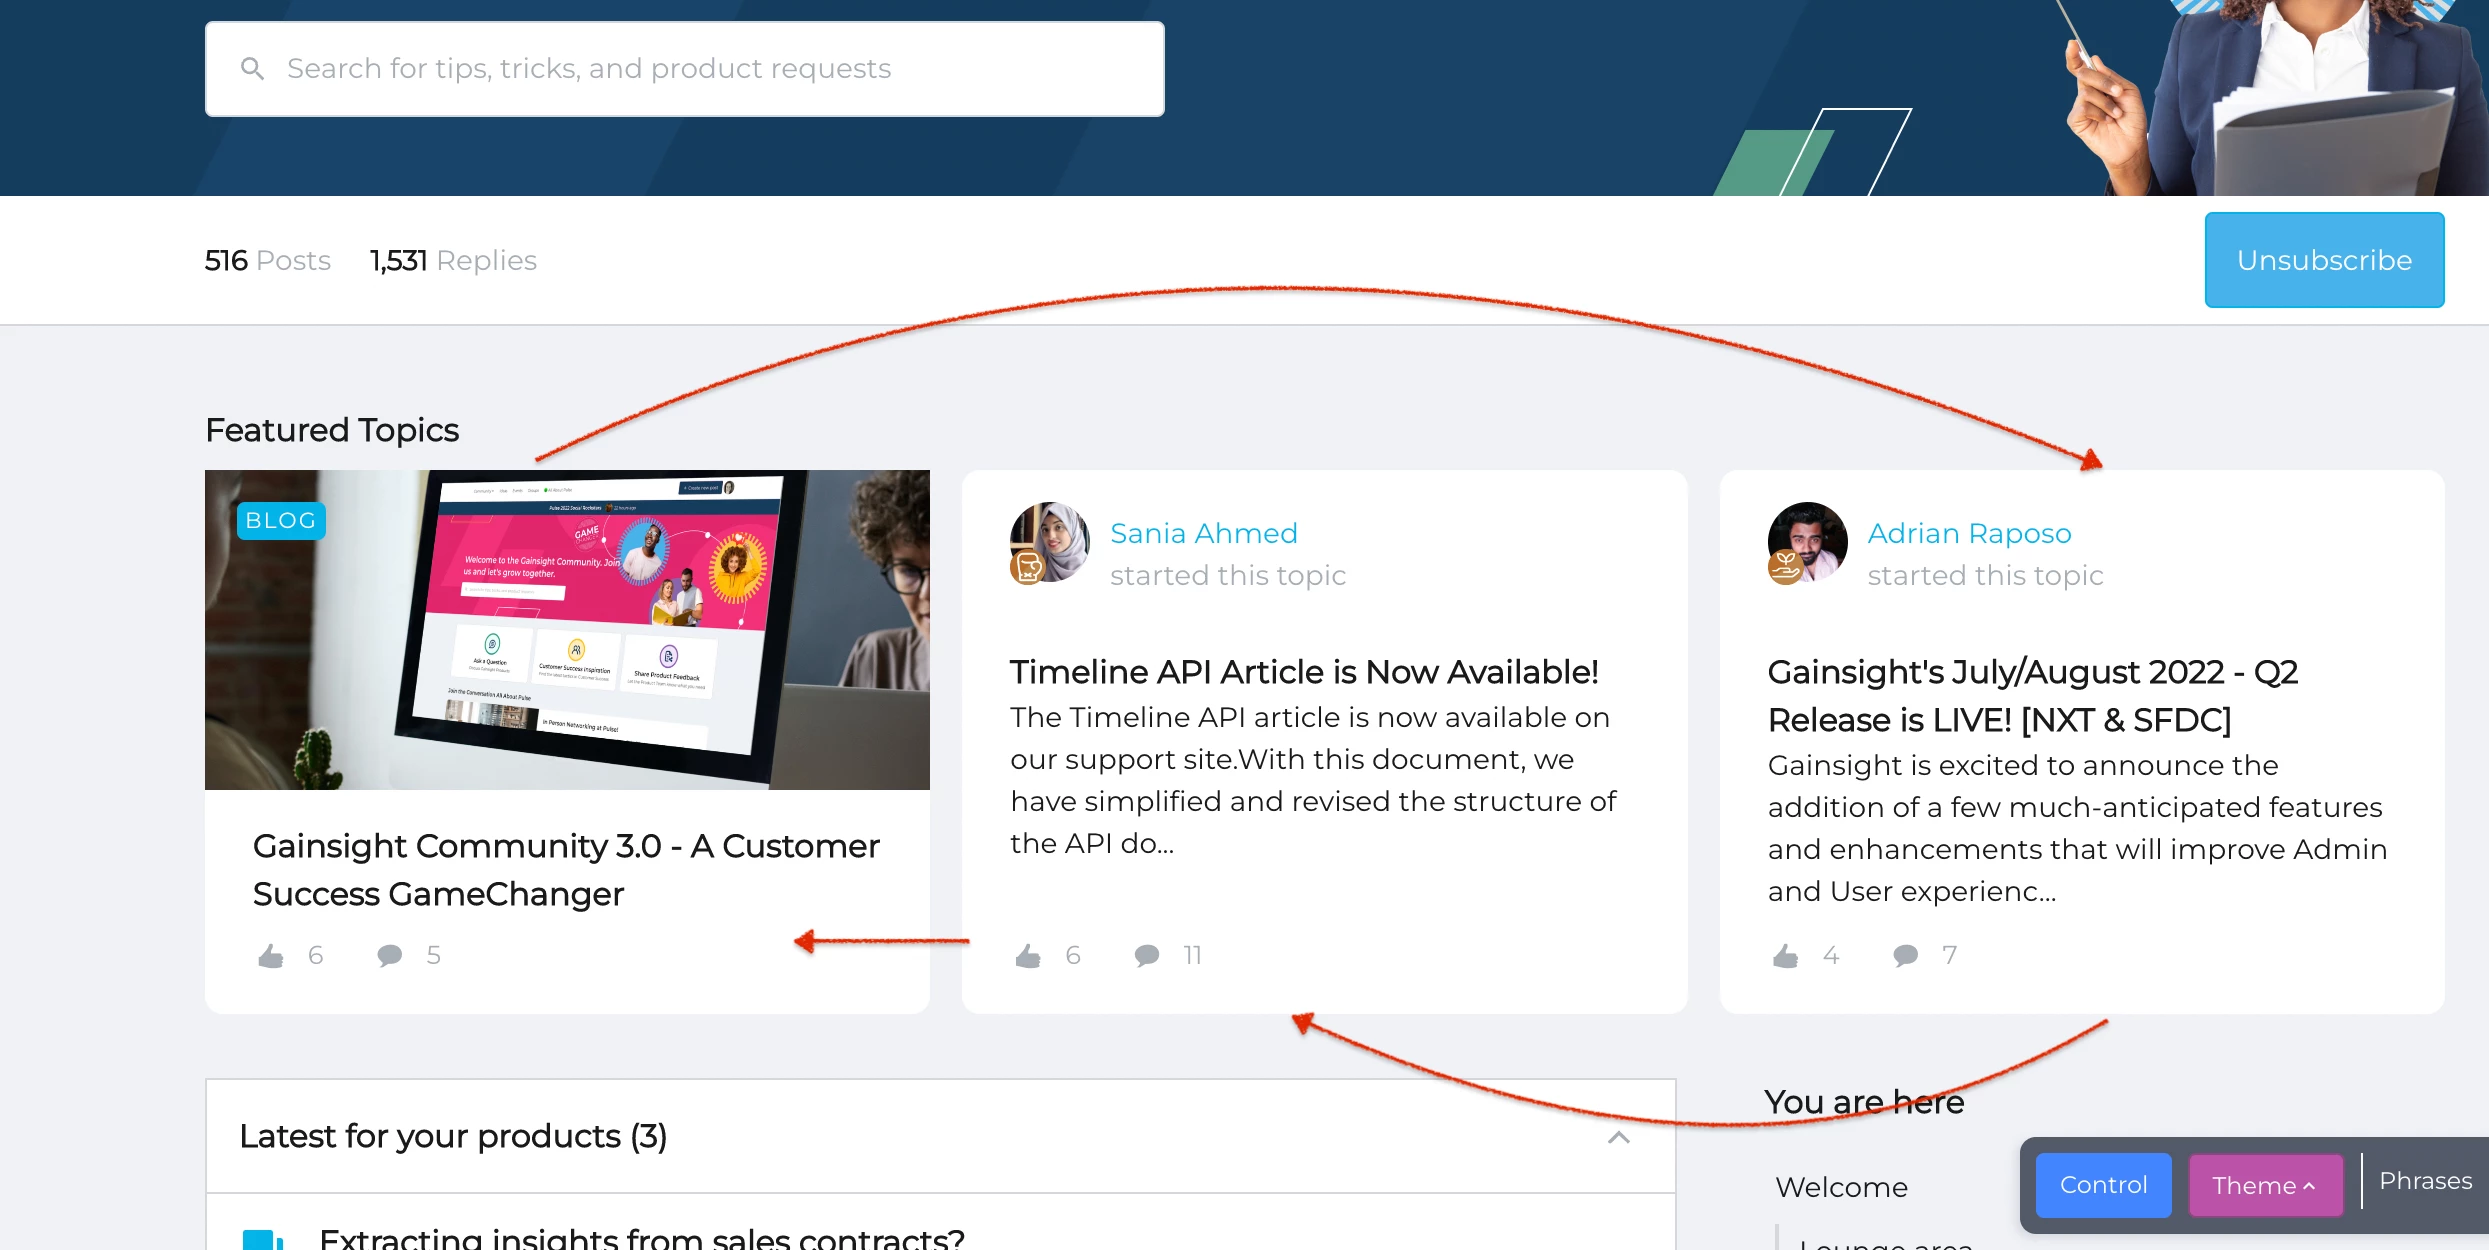Open Sania Ahmed's profile avatar
The width and height of the screenshot is (2489, 1250).
click(x=1049, y=542)
